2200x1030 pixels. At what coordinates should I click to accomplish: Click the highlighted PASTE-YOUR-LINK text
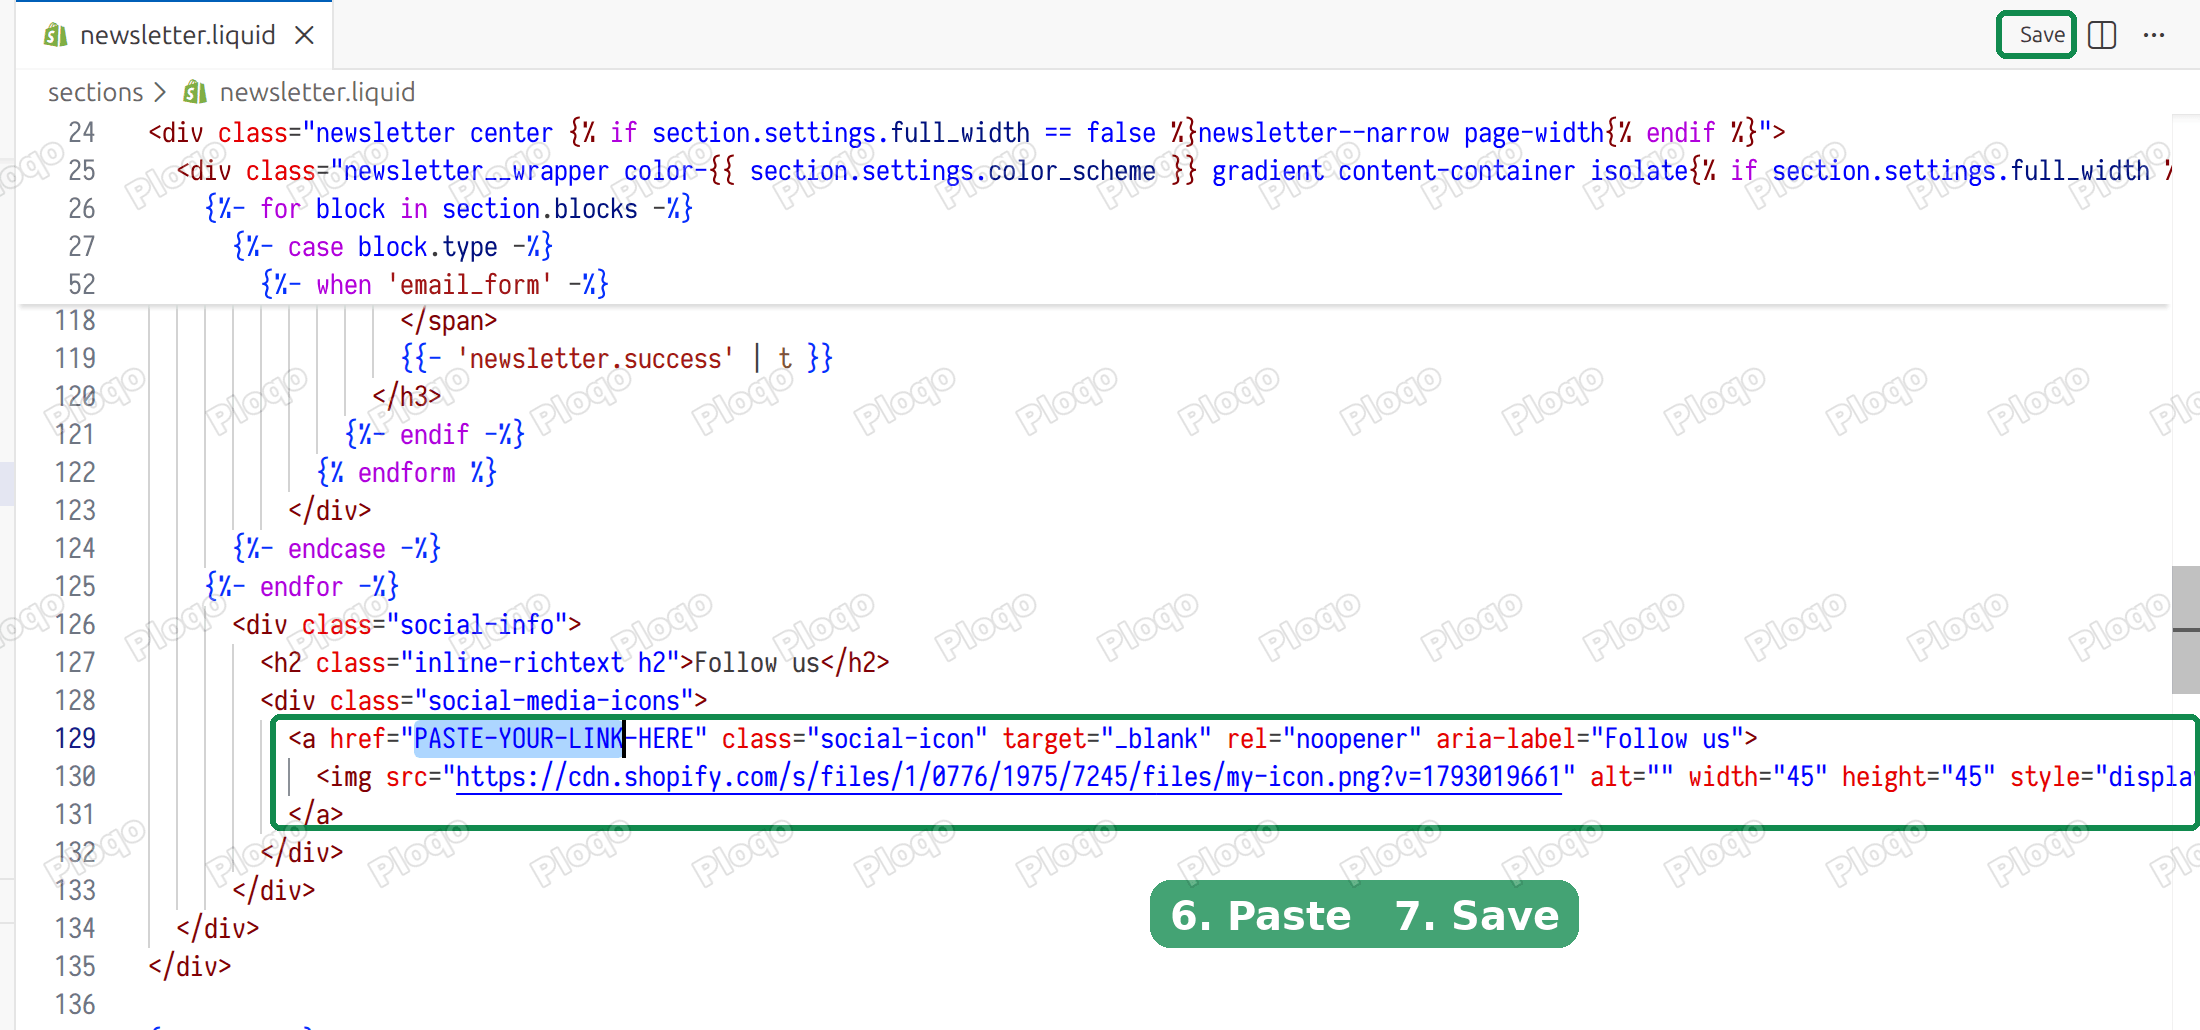pos(519,739)
